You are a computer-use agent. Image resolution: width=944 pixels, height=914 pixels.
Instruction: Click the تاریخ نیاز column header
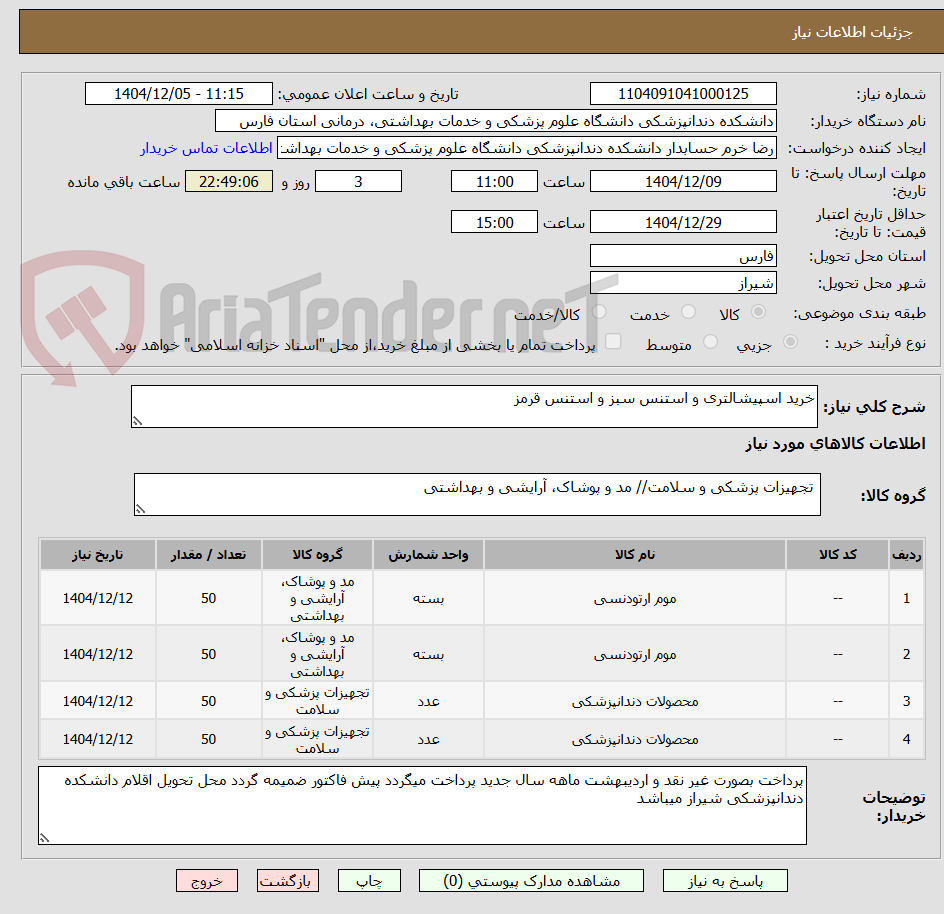(98, 555)
